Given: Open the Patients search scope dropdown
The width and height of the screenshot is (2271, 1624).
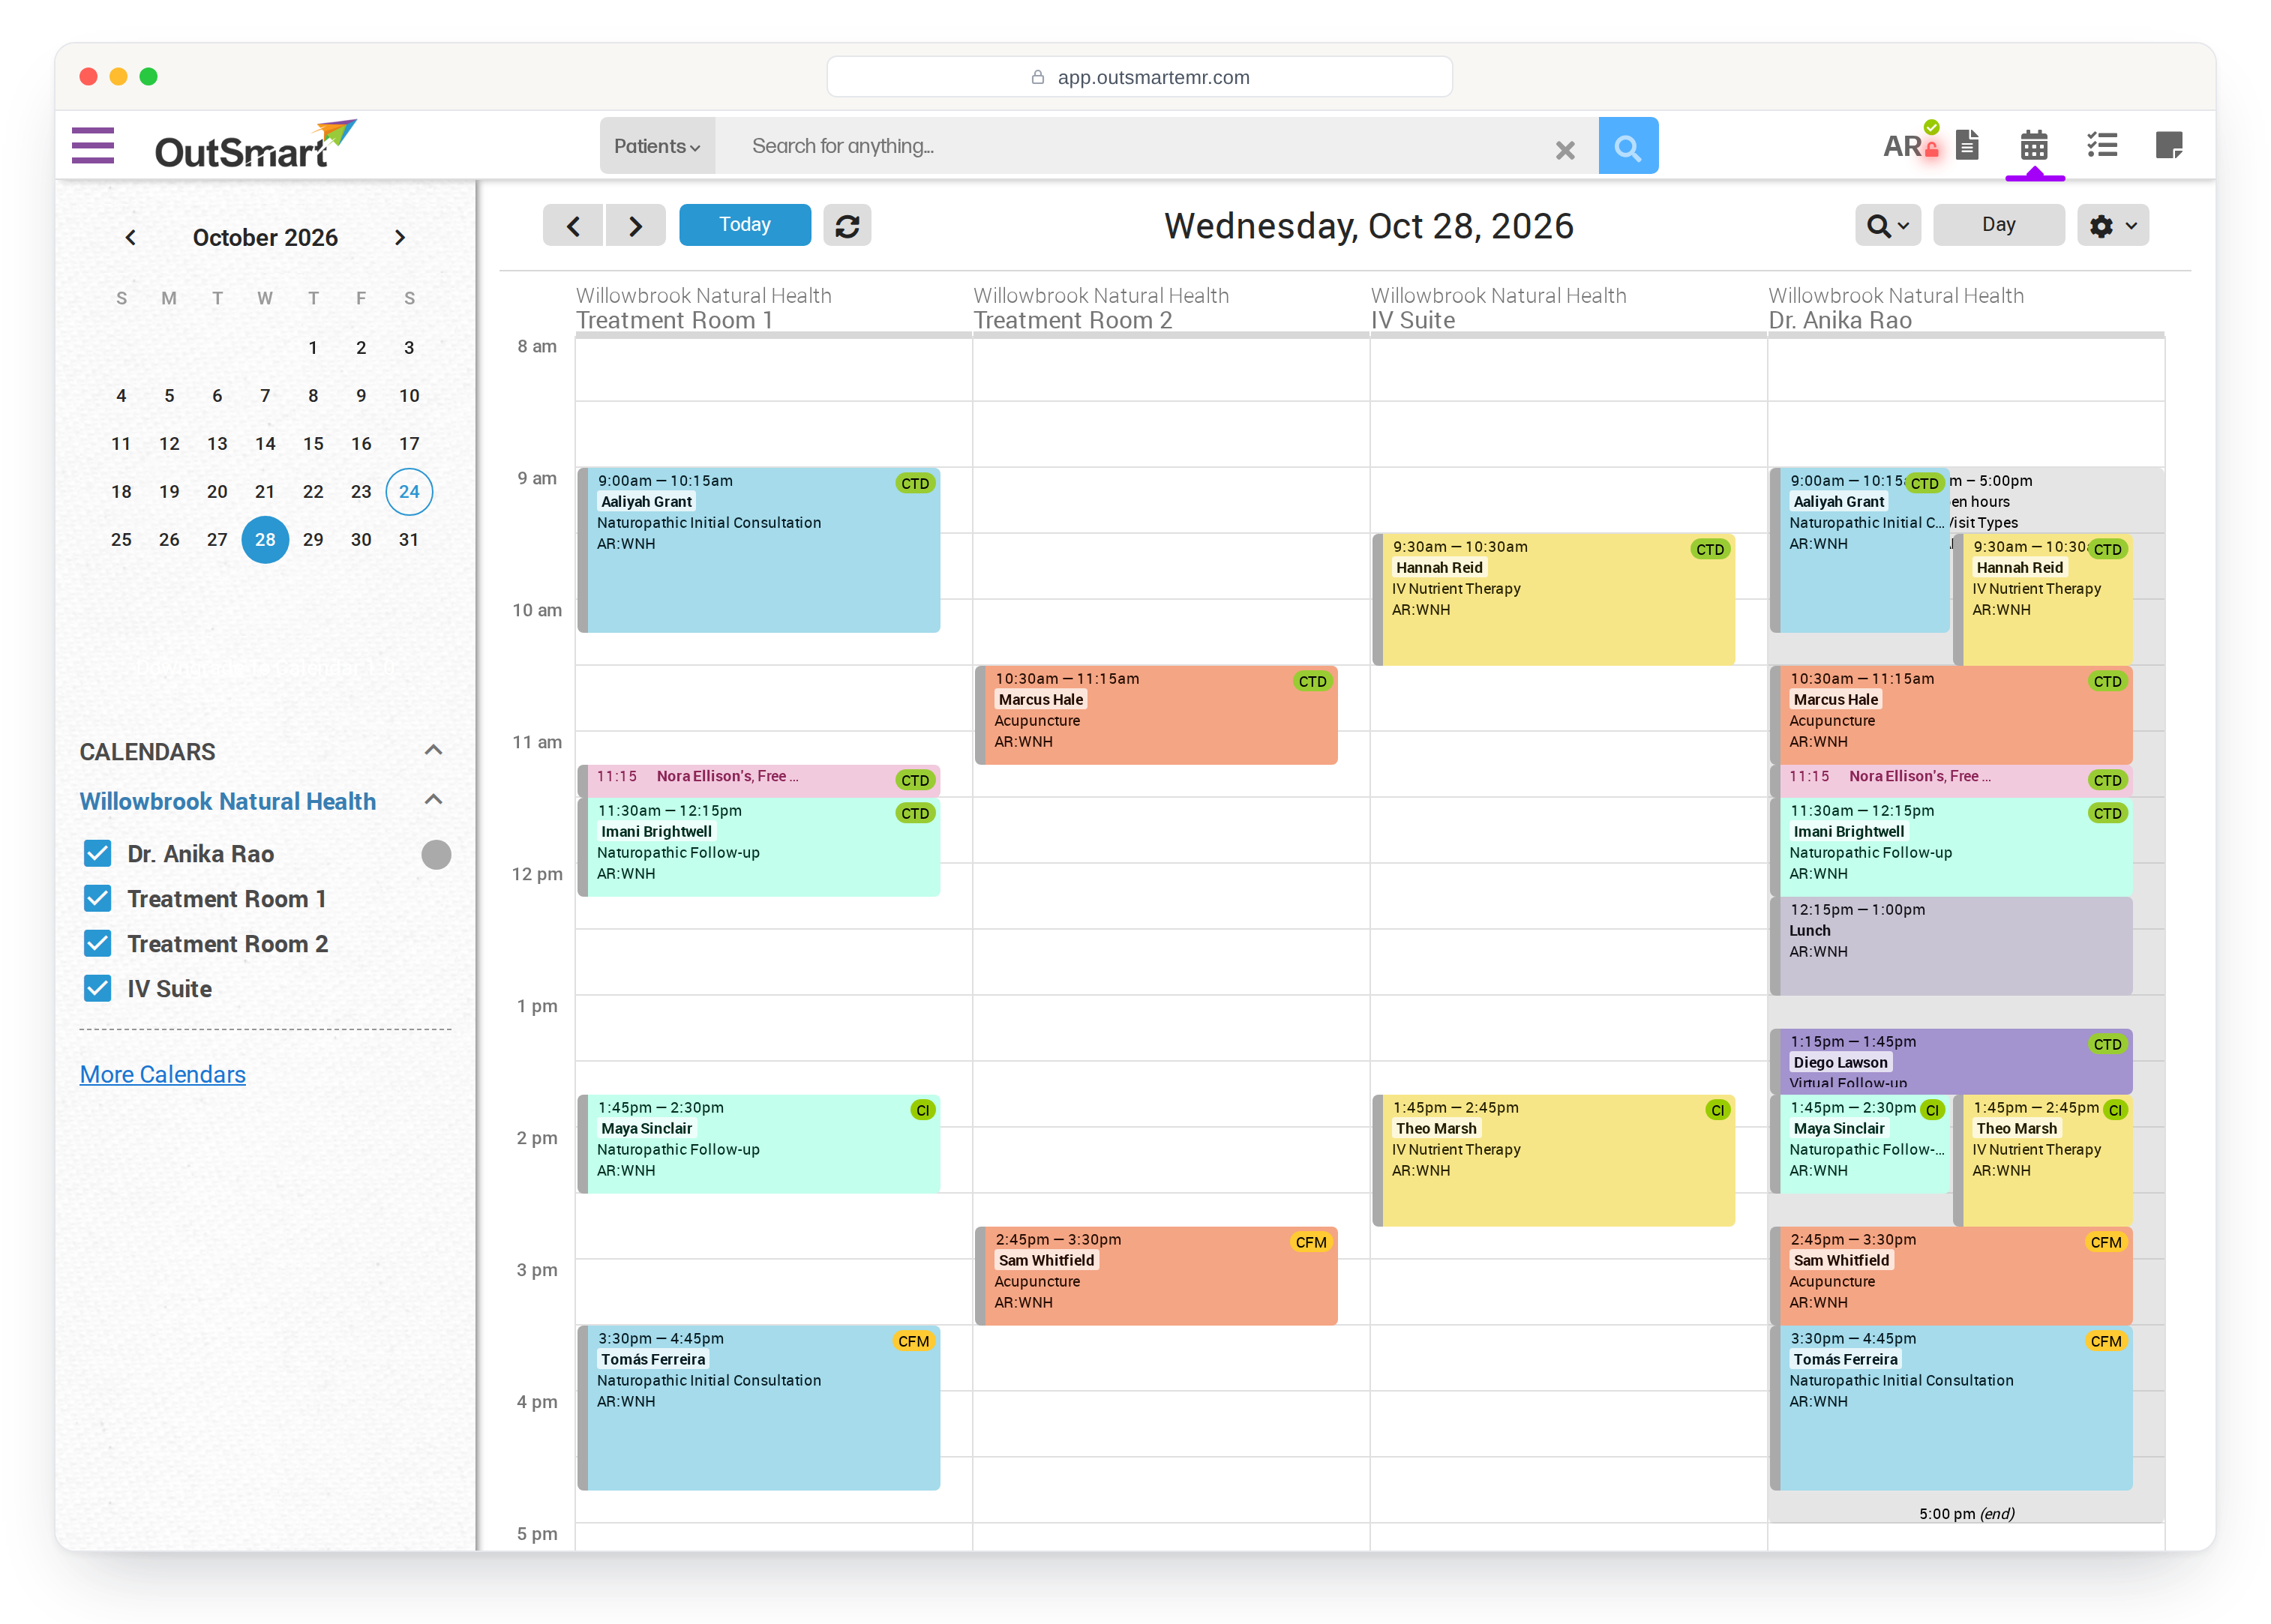Looking at the screenshot, I should [x=657, y=146].
